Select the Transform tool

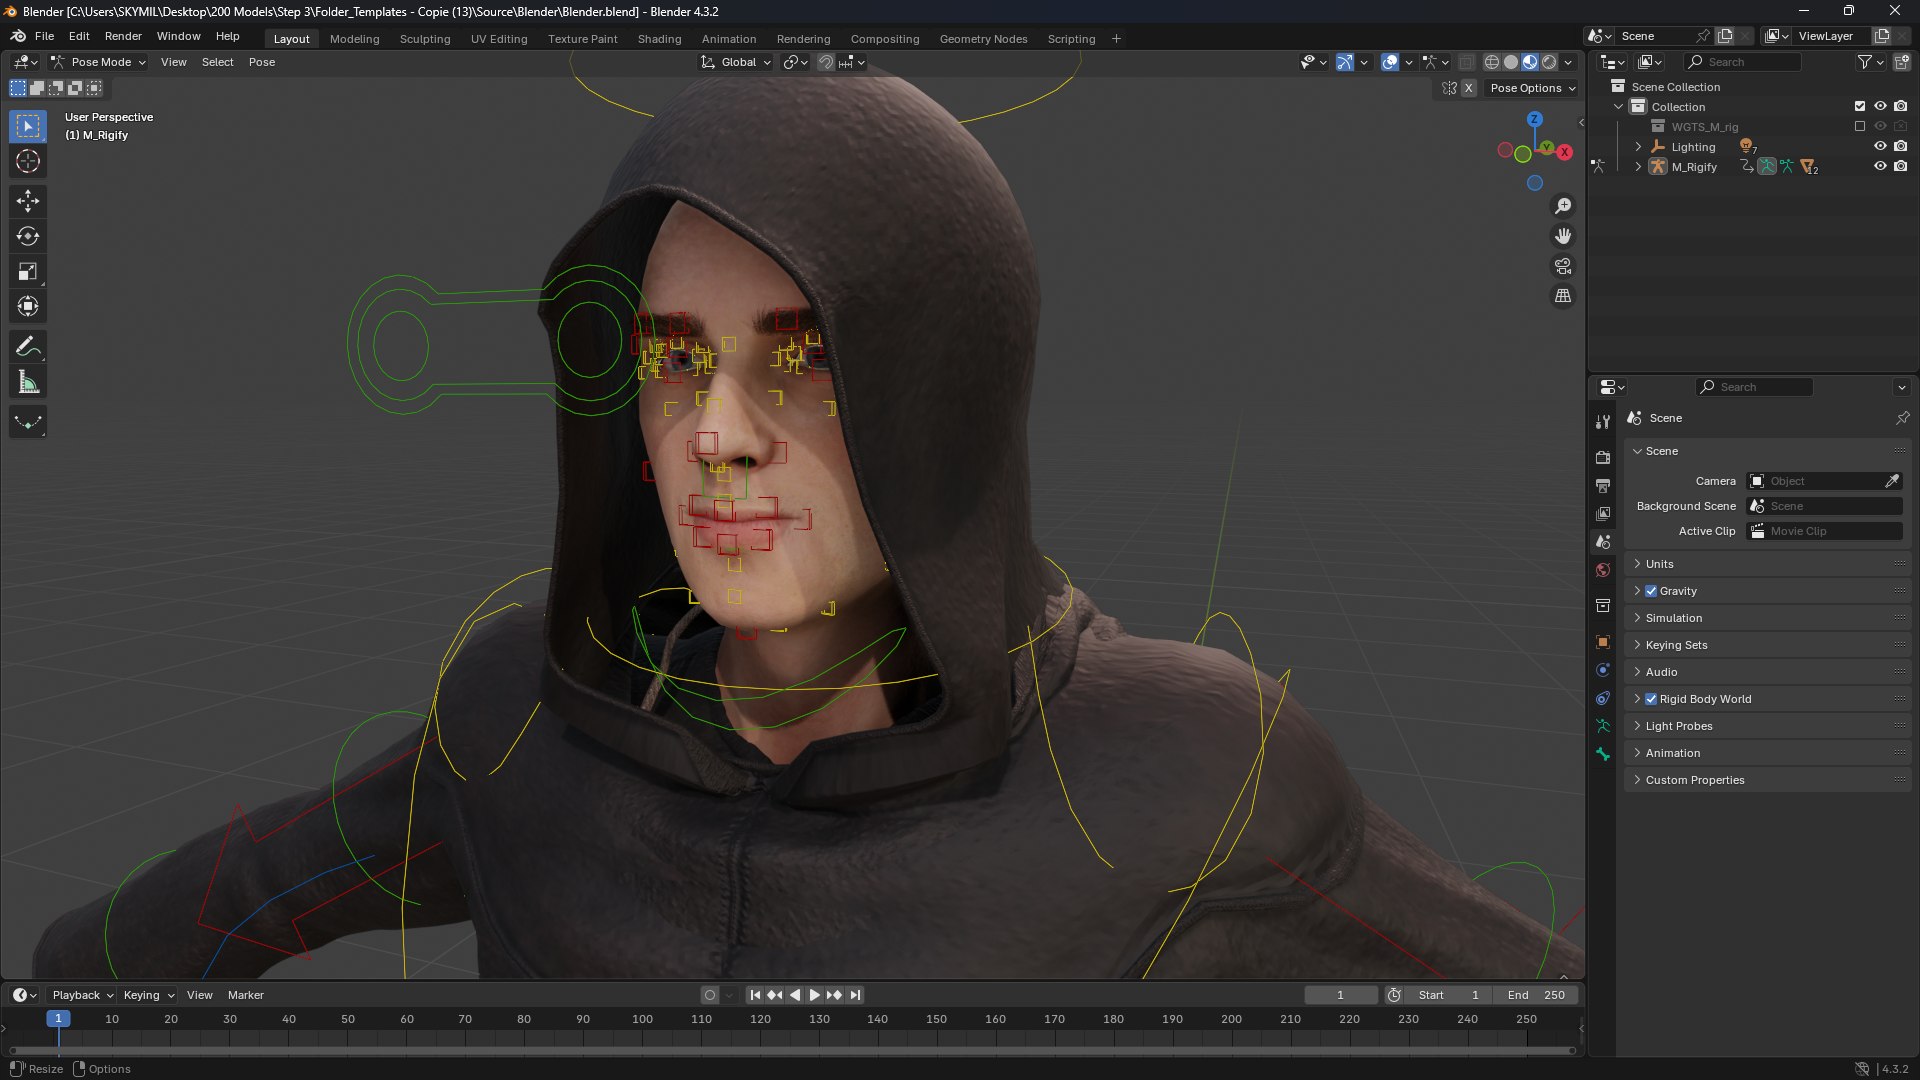[x=28, y=306]
